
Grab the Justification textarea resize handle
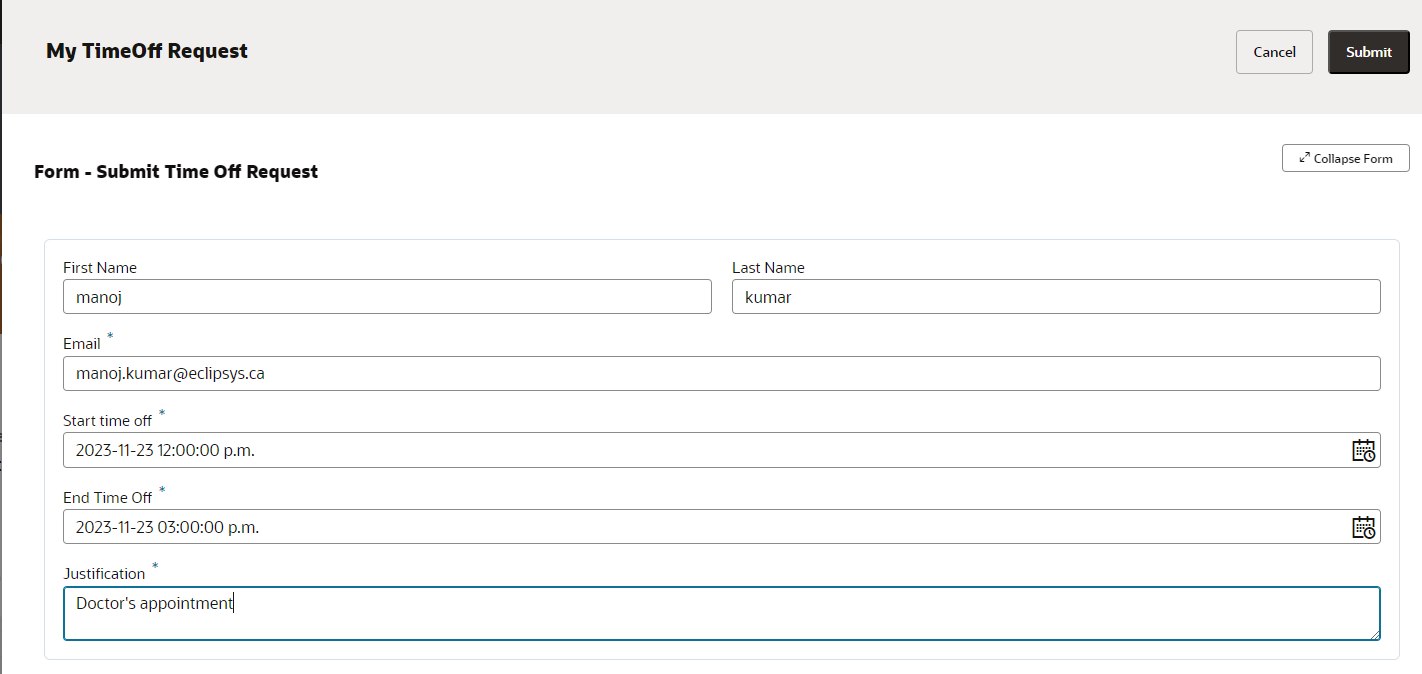pos(1375,634)
